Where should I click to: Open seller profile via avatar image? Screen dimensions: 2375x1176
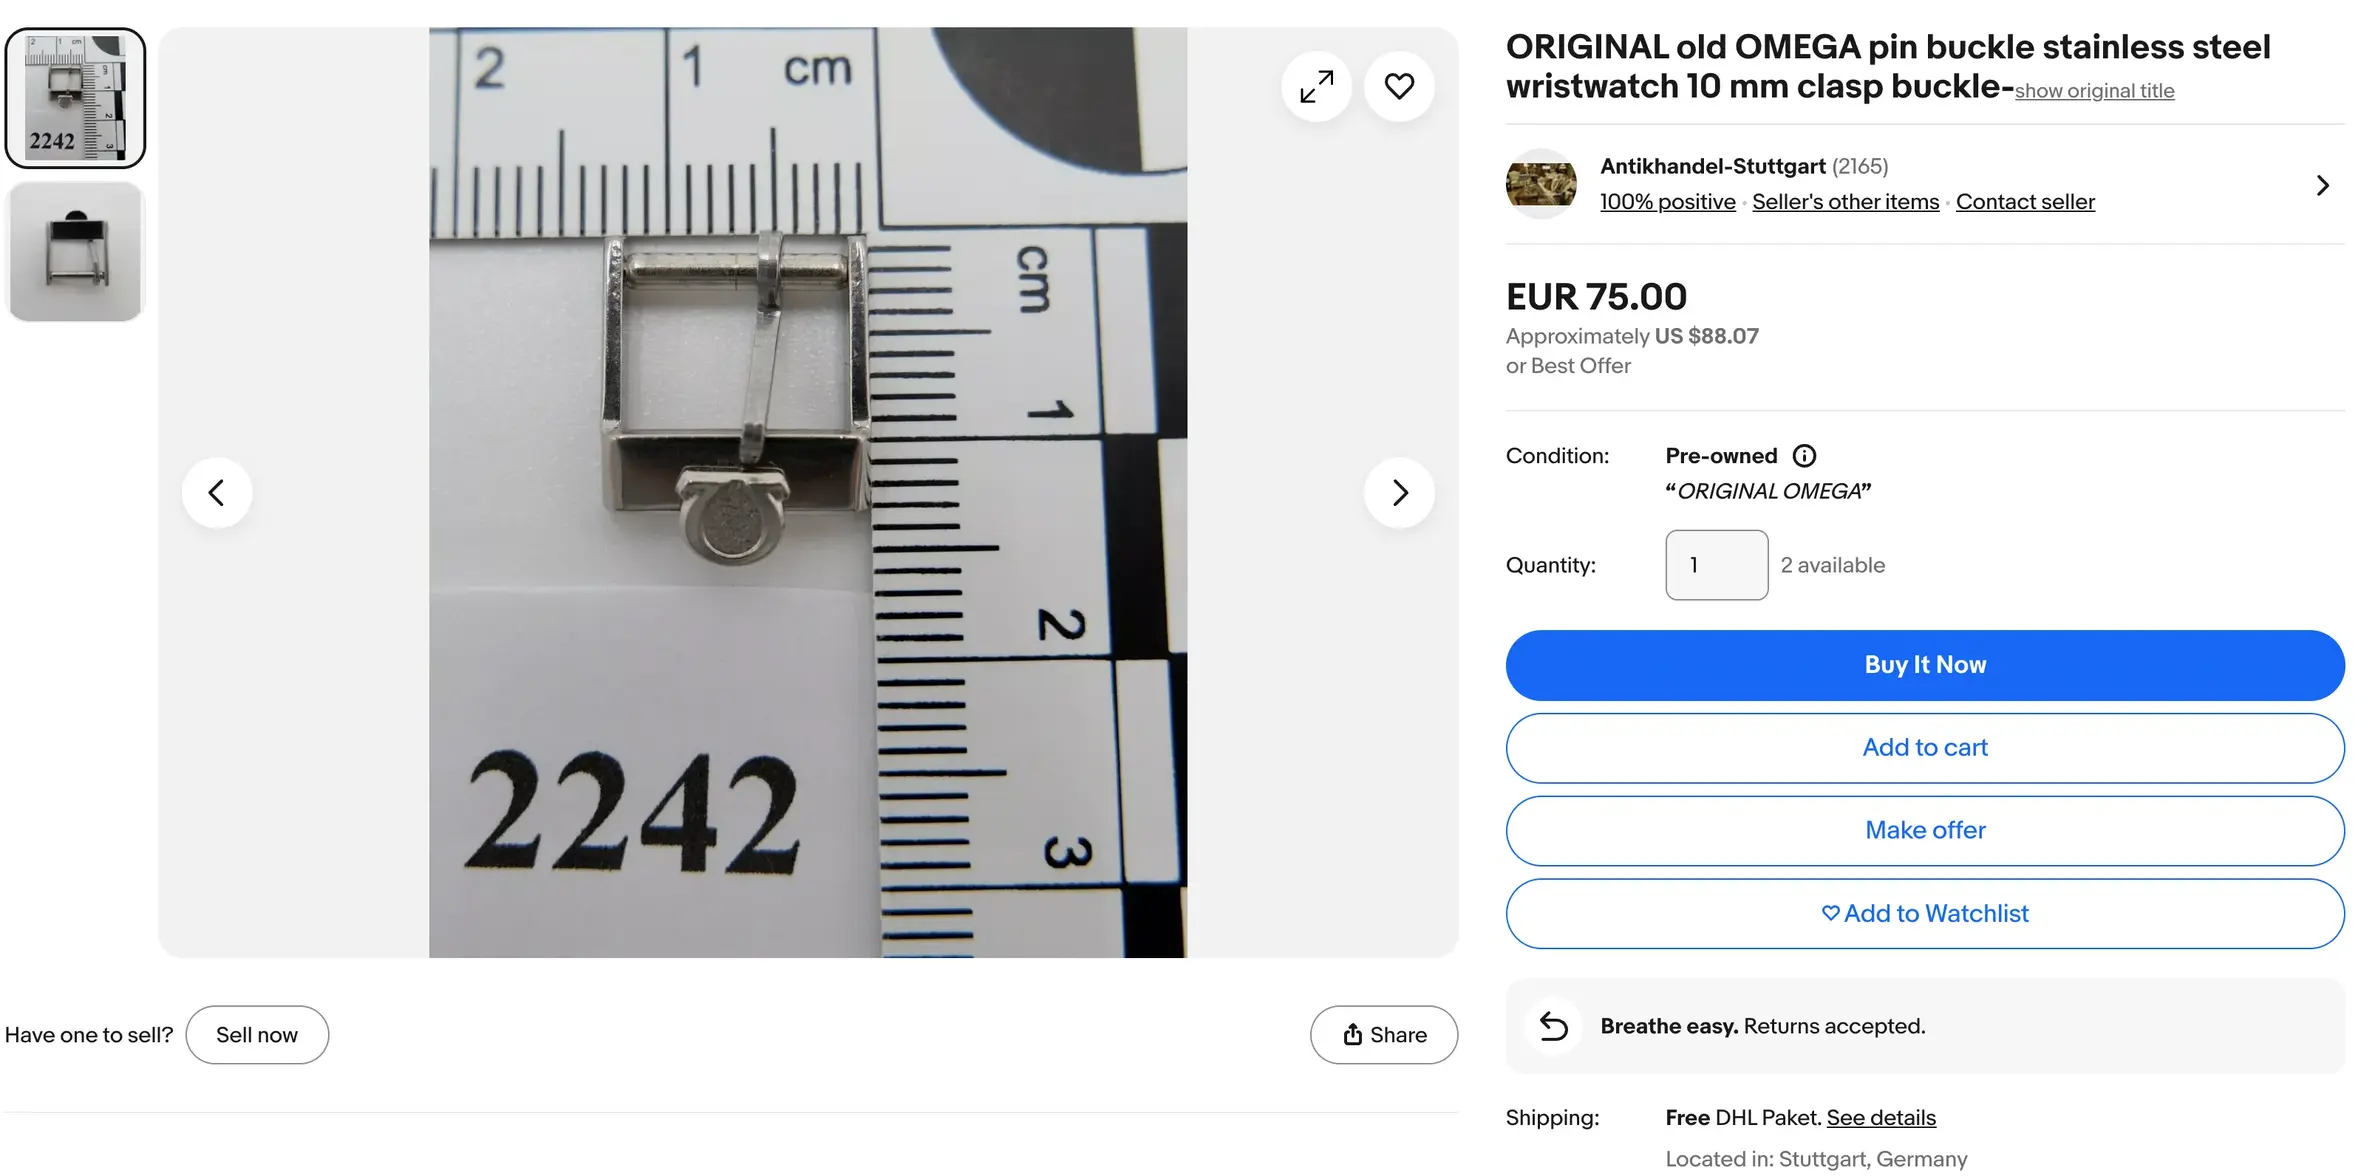[x=1541, y=183]
